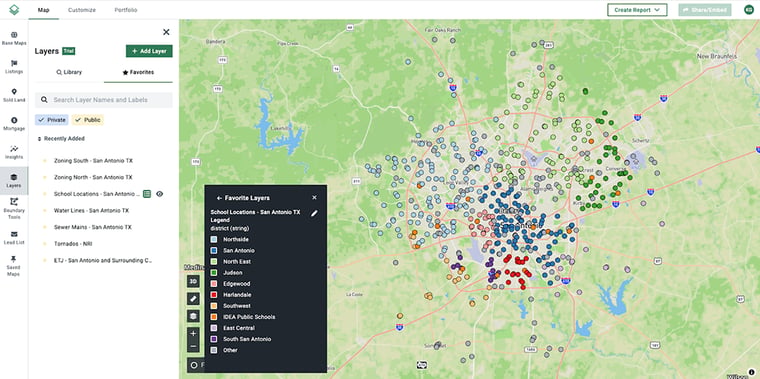Zoom in on the map
This screenshot has width=760, height=379.
[x=193, y=333]
